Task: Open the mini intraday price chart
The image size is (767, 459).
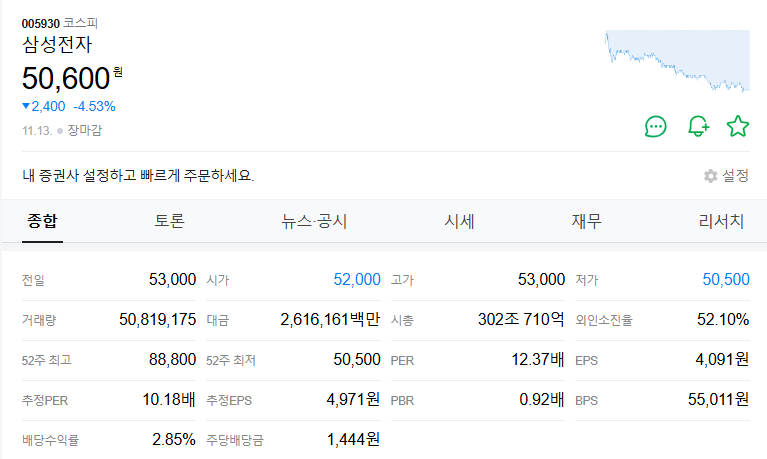Action: 677,61
